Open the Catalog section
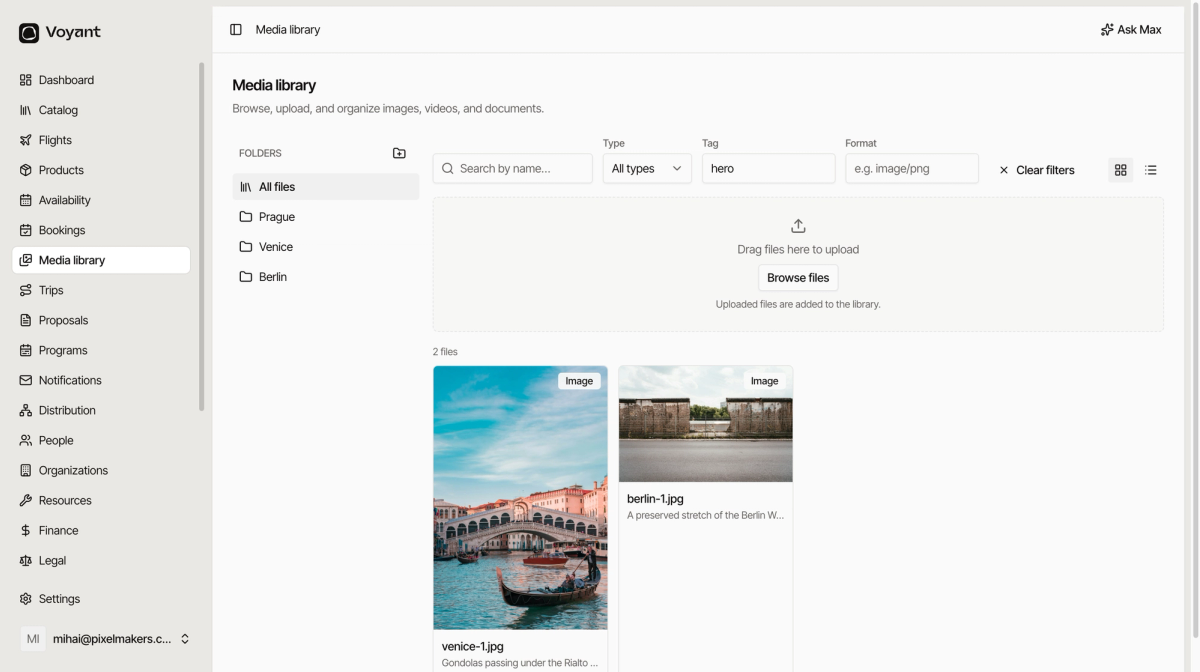The image size is (1200, 672). 101,110
